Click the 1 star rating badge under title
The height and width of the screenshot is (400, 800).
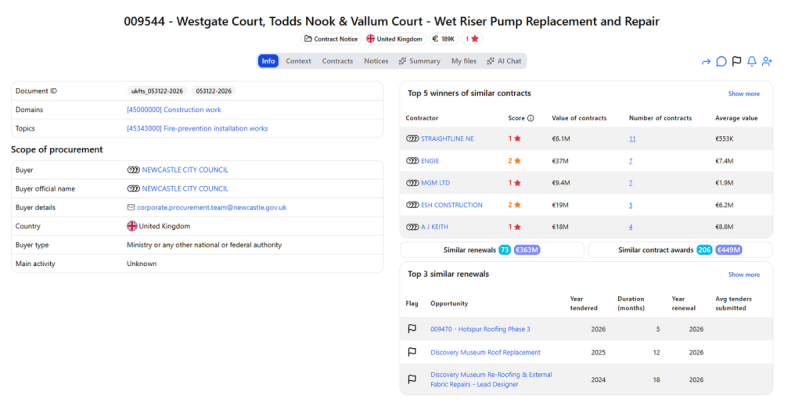click(x=471, y=39)
